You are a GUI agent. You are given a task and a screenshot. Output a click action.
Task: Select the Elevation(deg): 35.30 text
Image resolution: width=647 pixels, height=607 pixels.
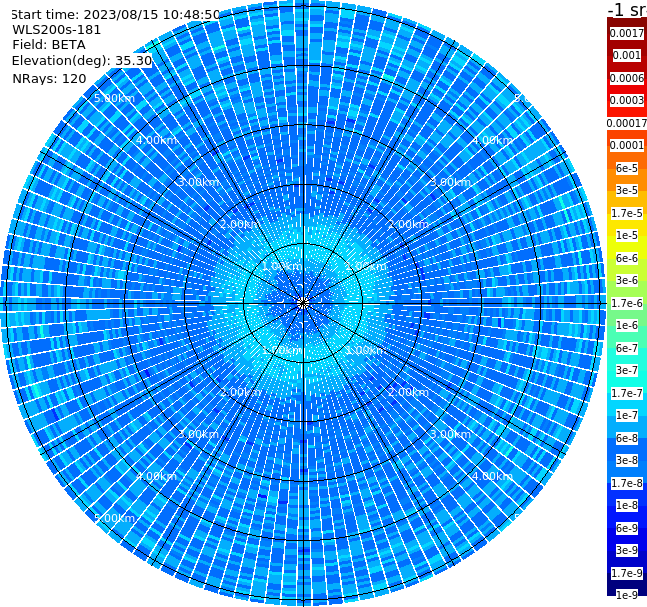click(x=82, y=61)
